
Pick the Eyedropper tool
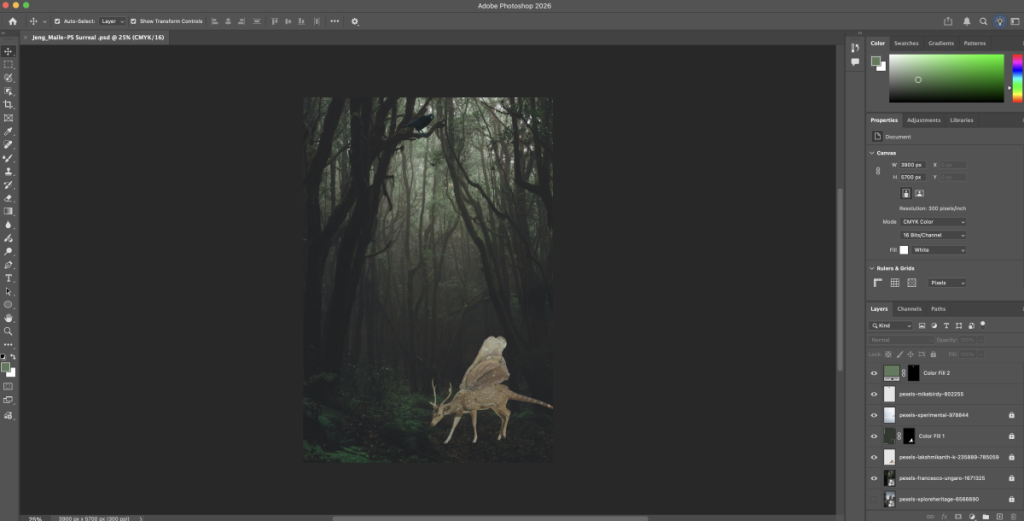click(x=8, y=131)
